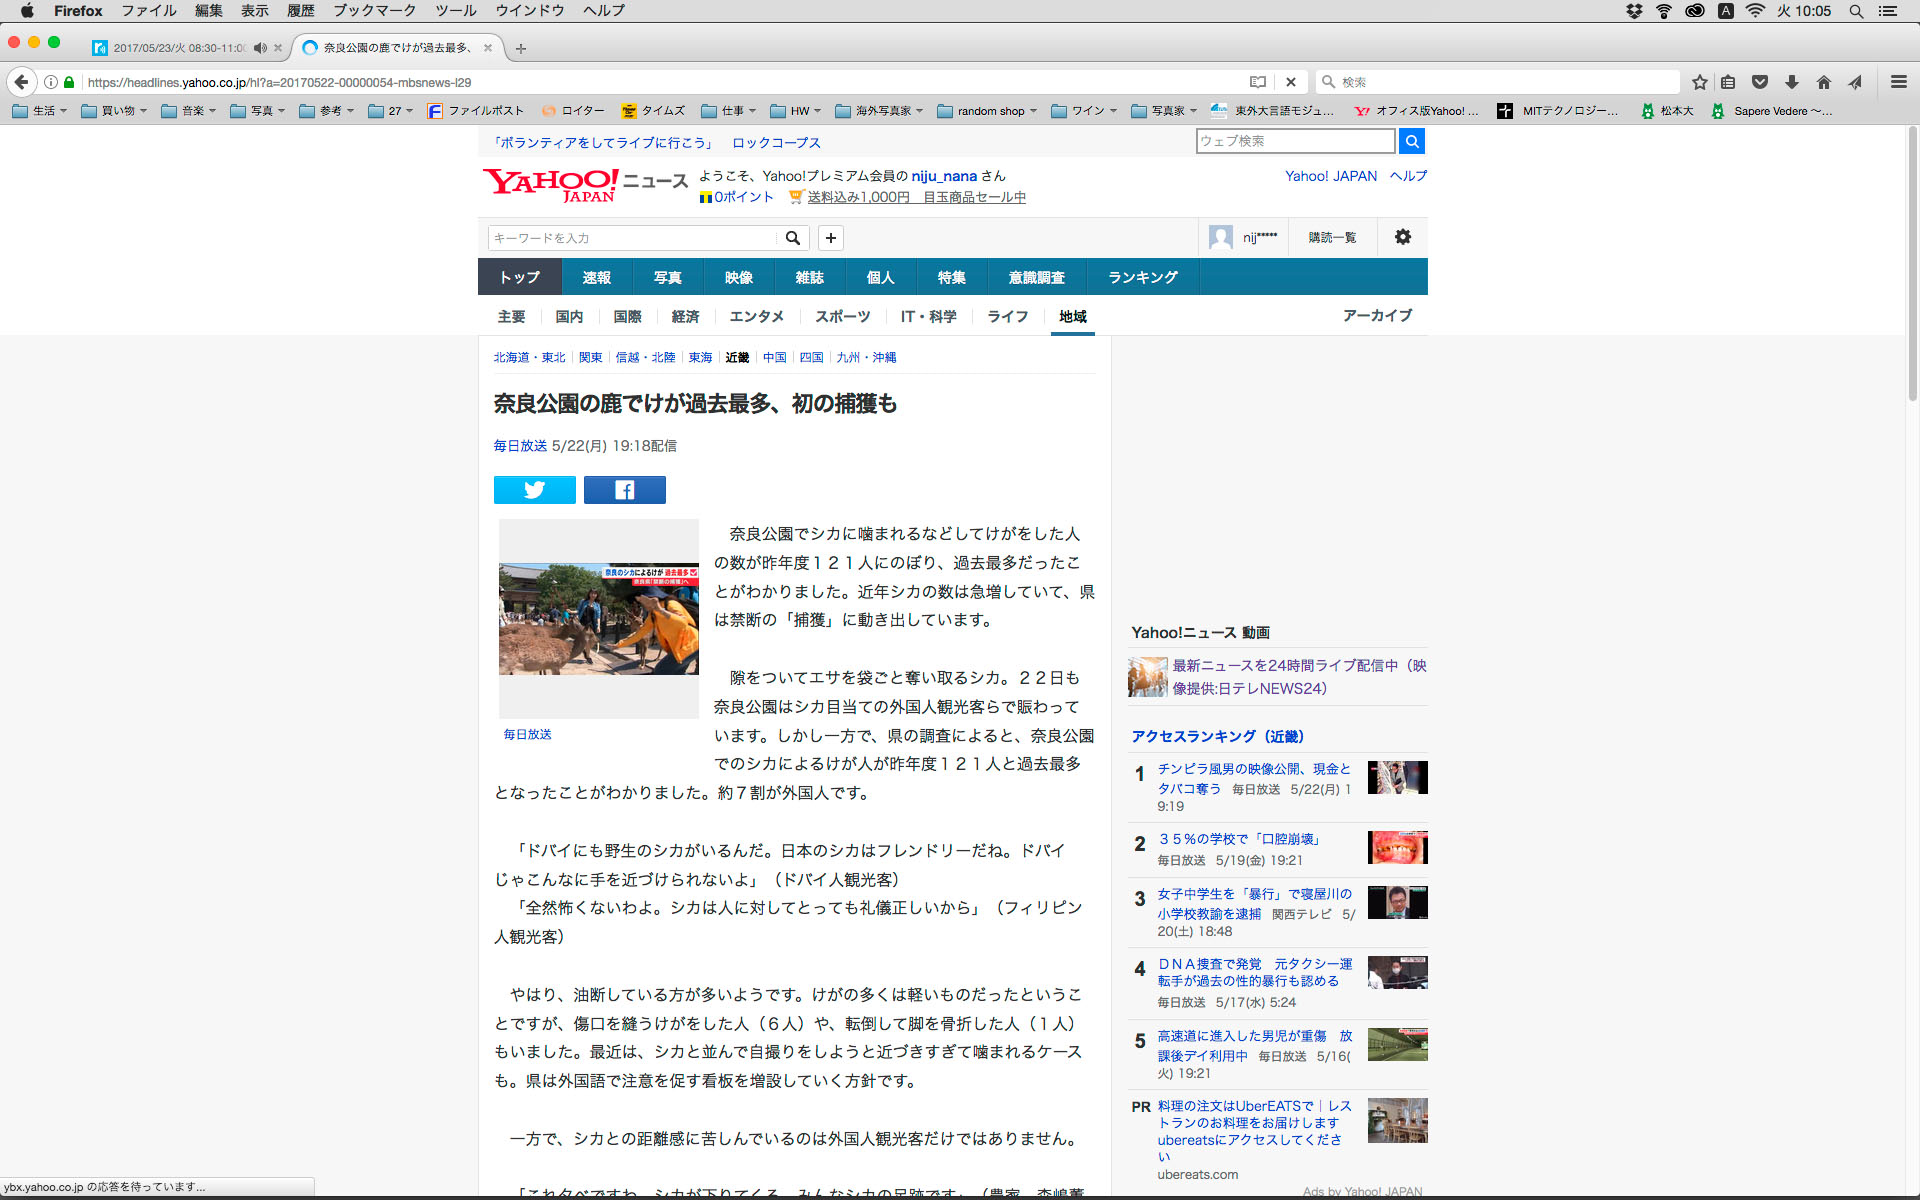The width and height of the screenshot is (1920, 1200).
Task: Share article via Facebook button
Action: tap(624, 490)
